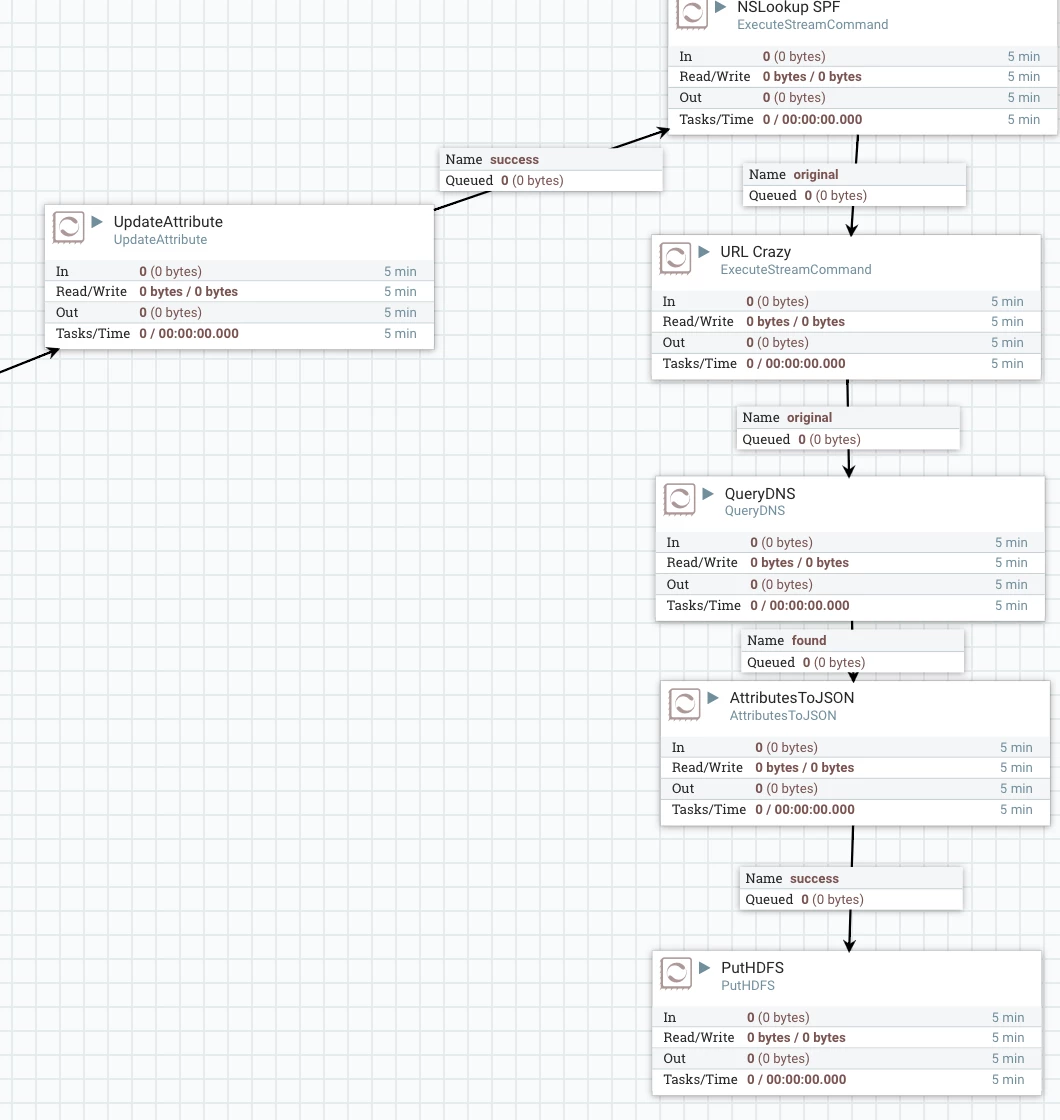Select the UpdateAttribute processor title
The height and width of the screenshot is (1120, 1060).
point(168,221)
